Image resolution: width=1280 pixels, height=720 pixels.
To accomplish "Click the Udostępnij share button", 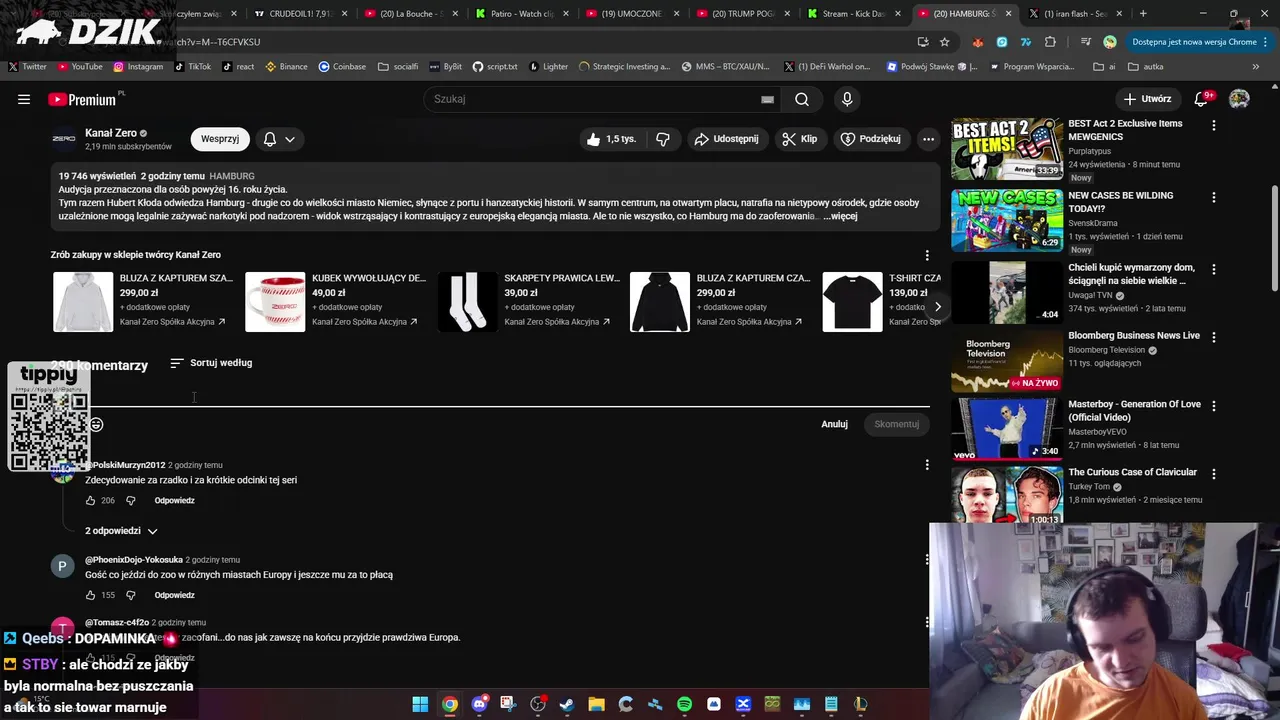I will [726, 139].
